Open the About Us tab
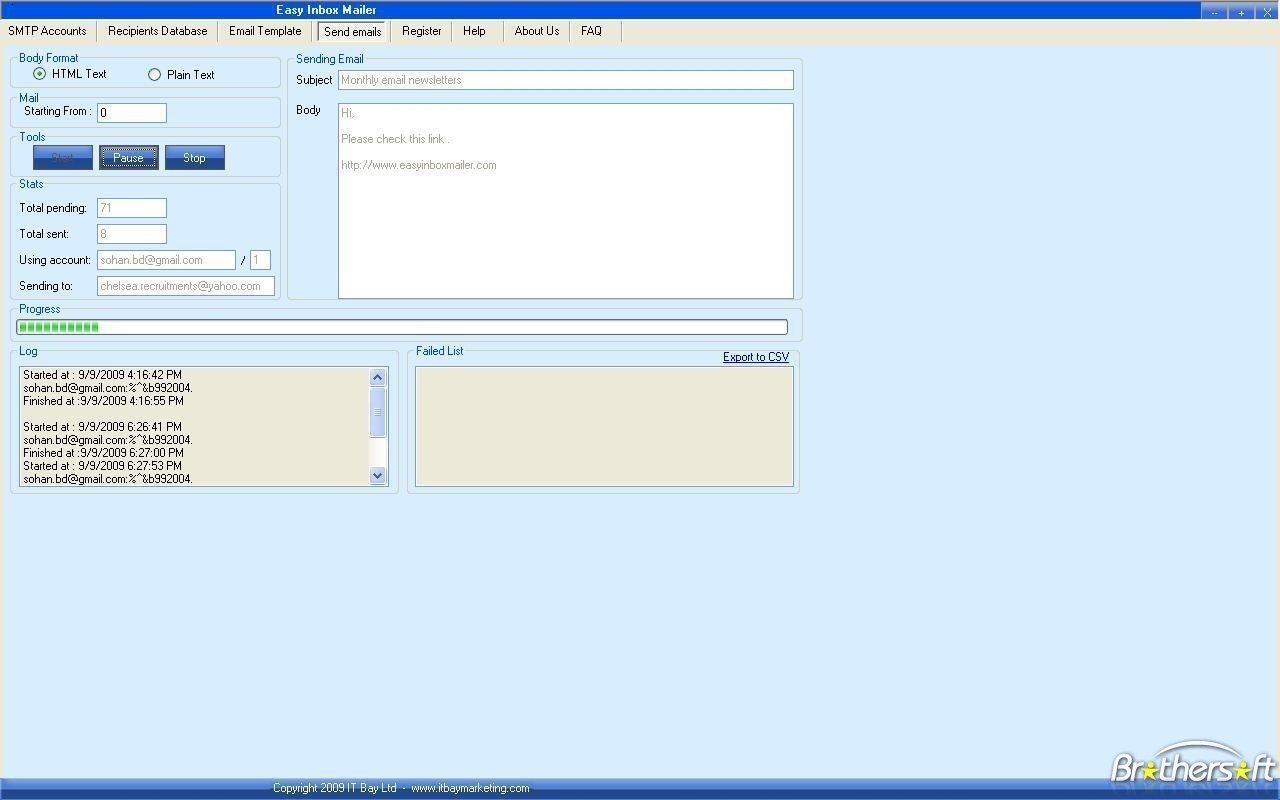This screenshot has width=1280, height=800. [x=537, y=31]
